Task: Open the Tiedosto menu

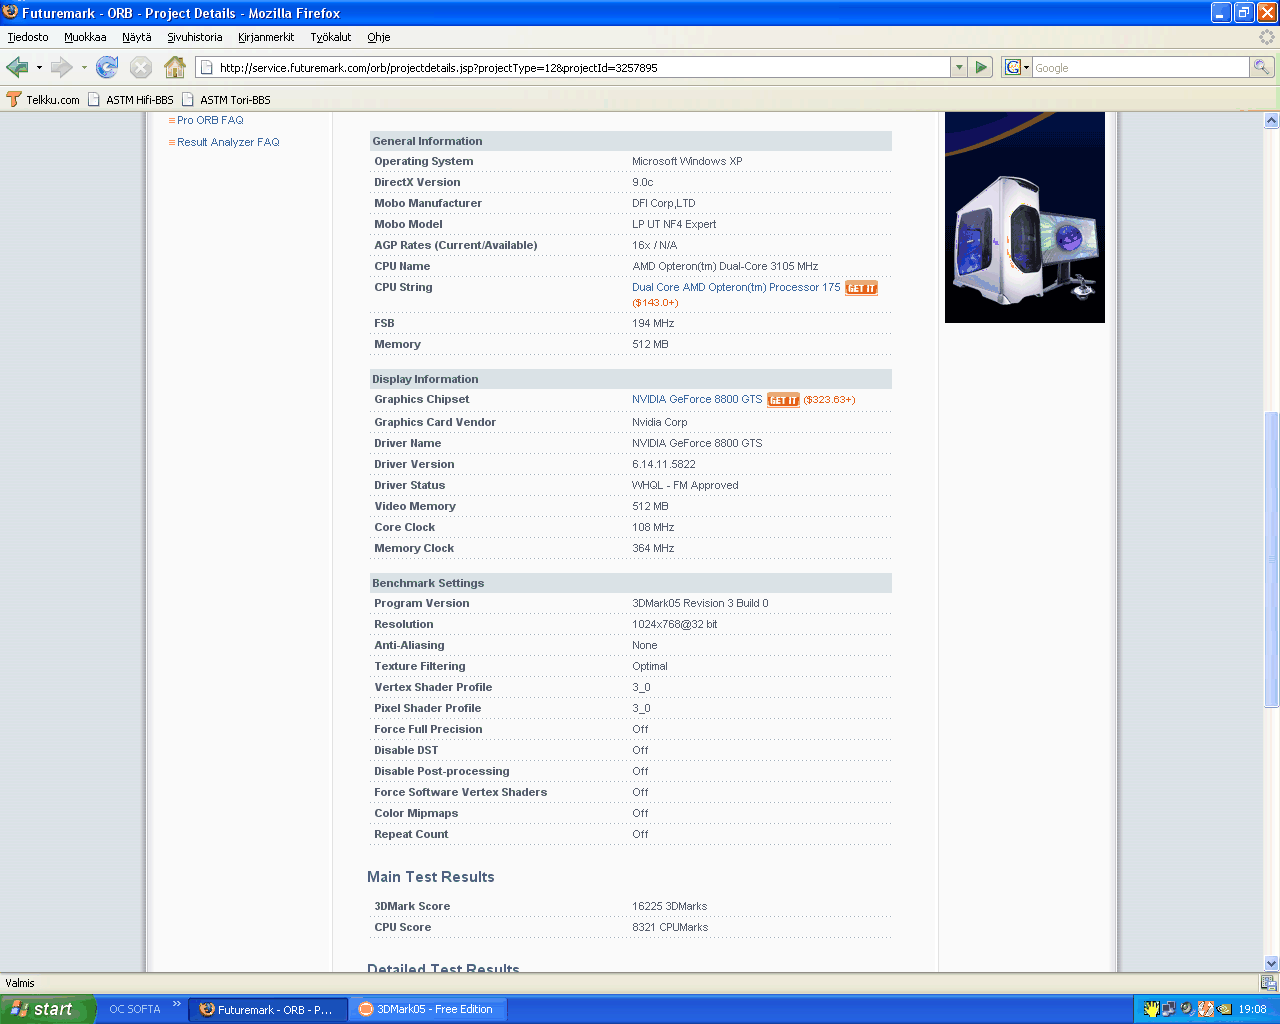Action: 28,37
